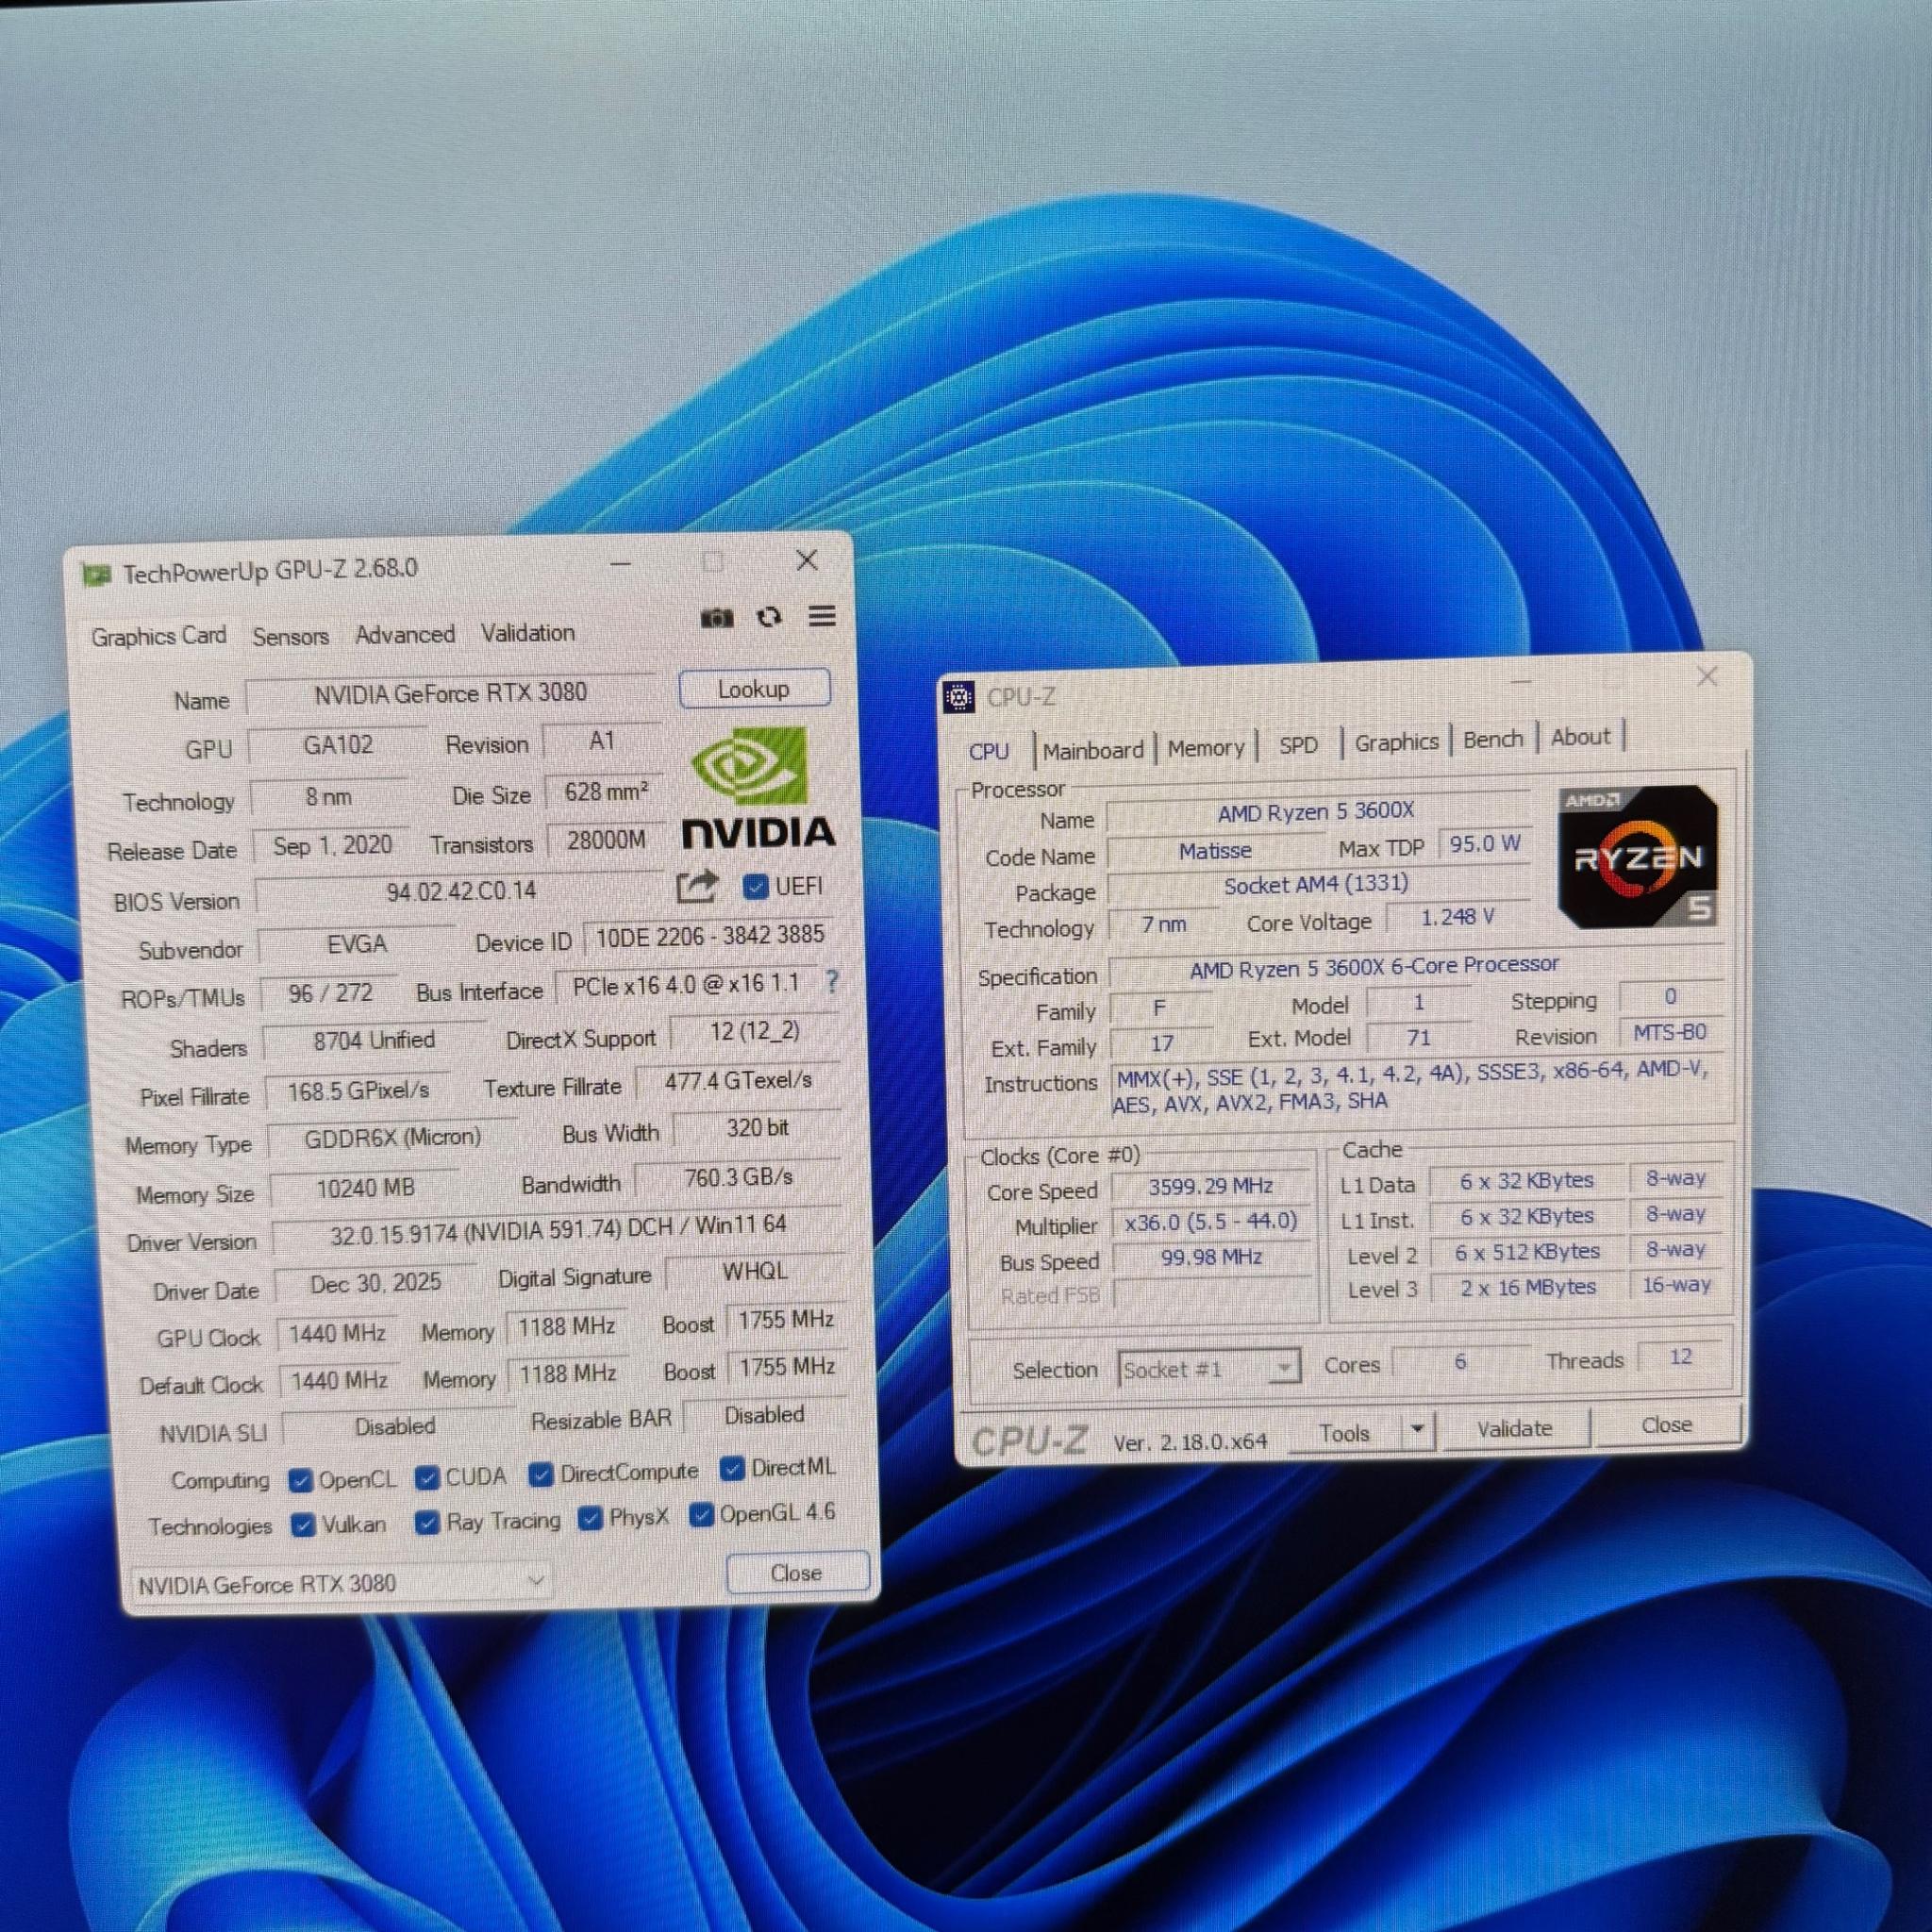Click the Bandwidth value 760.3 GB/s
Image resolution: width=1932 pixels, height=1932 pixels.
738,1178
